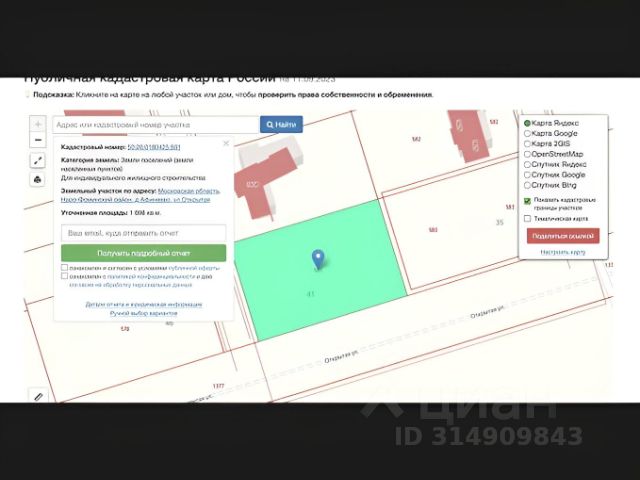Select Спутник Bing satellite layer

(x=527, y=185)
